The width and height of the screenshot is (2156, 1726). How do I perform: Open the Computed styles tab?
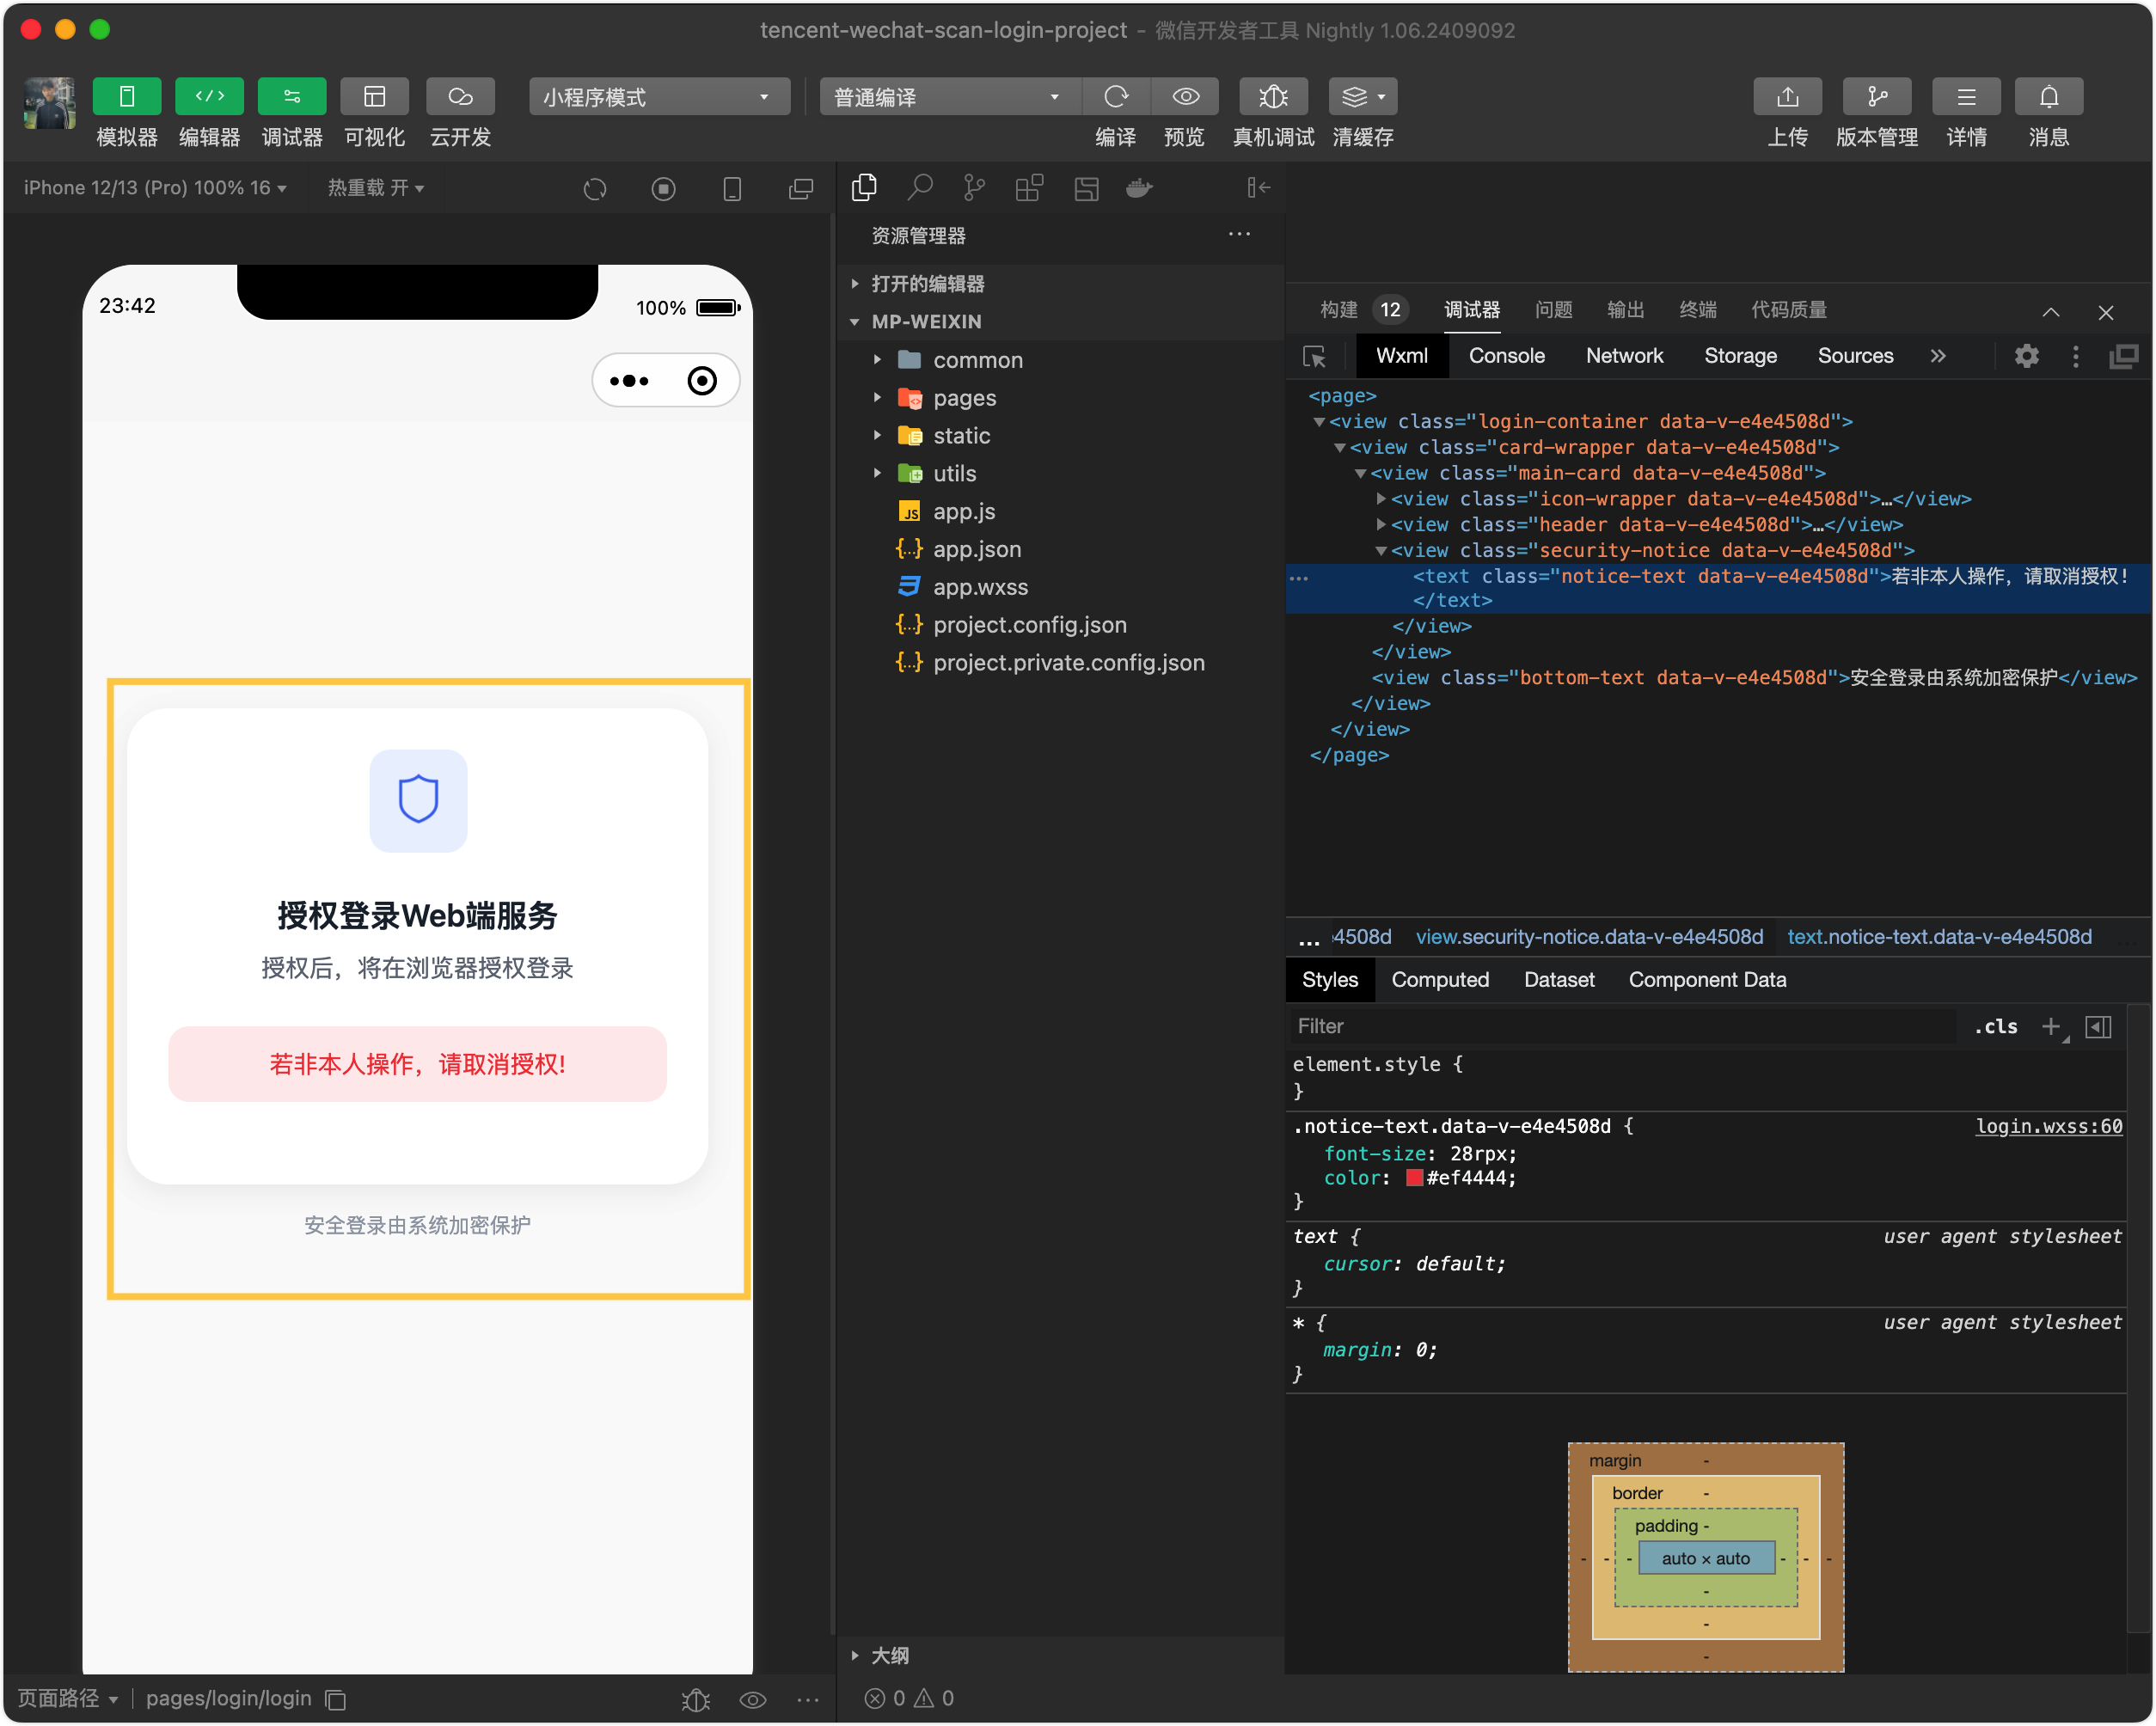point(1439,980)
